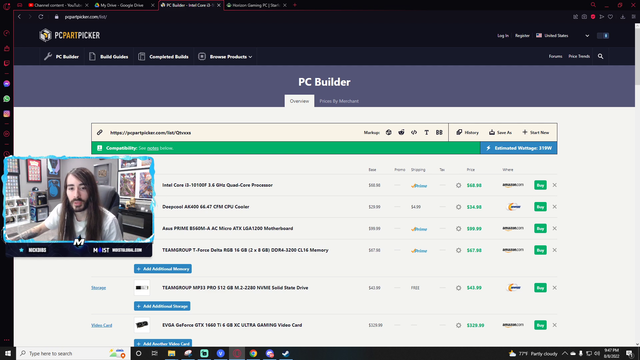Open site search magnifier icon

pos(600,56)
